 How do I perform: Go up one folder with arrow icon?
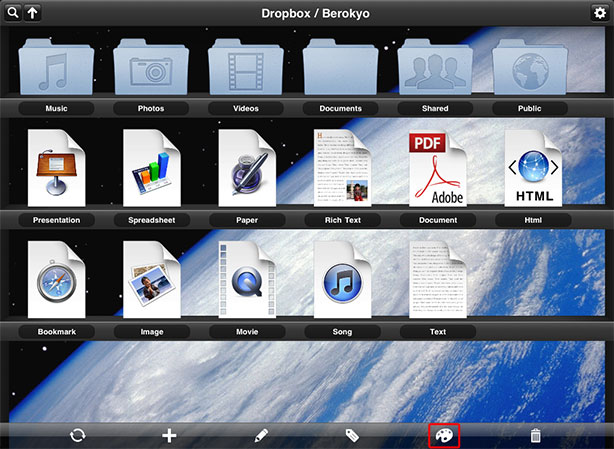pyautogui.click(x=33, y=13)
